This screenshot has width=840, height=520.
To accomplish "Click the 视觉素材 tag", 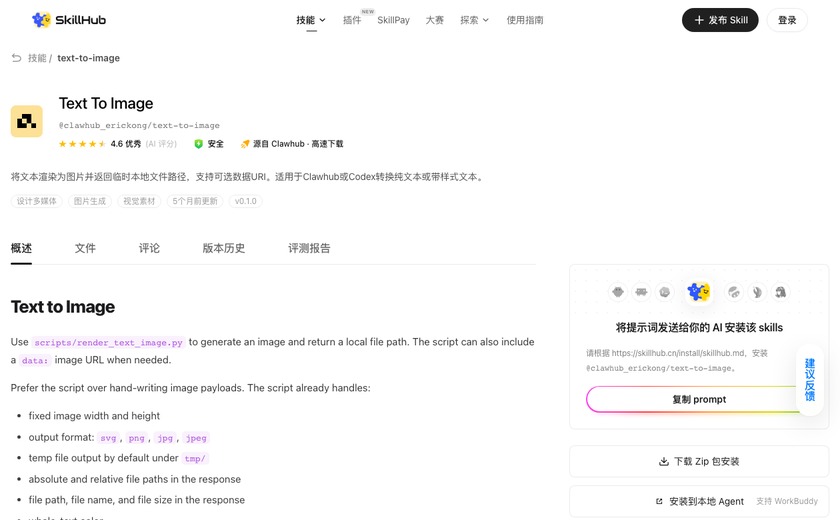I will [139, 201].
